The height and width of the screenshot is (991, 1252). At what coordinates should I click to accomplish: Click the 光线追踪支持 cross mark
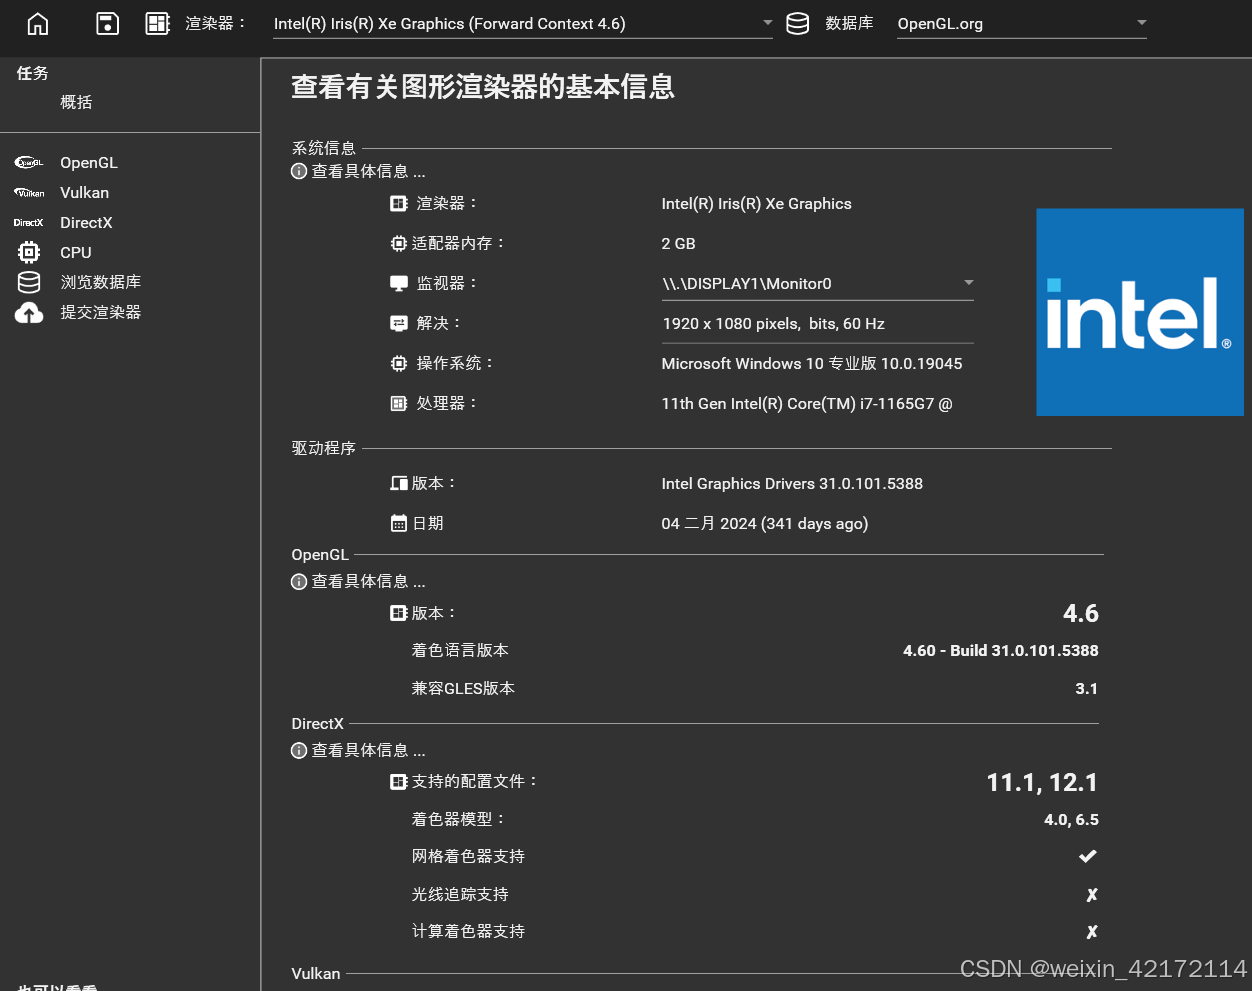[x=1092, y=895]
